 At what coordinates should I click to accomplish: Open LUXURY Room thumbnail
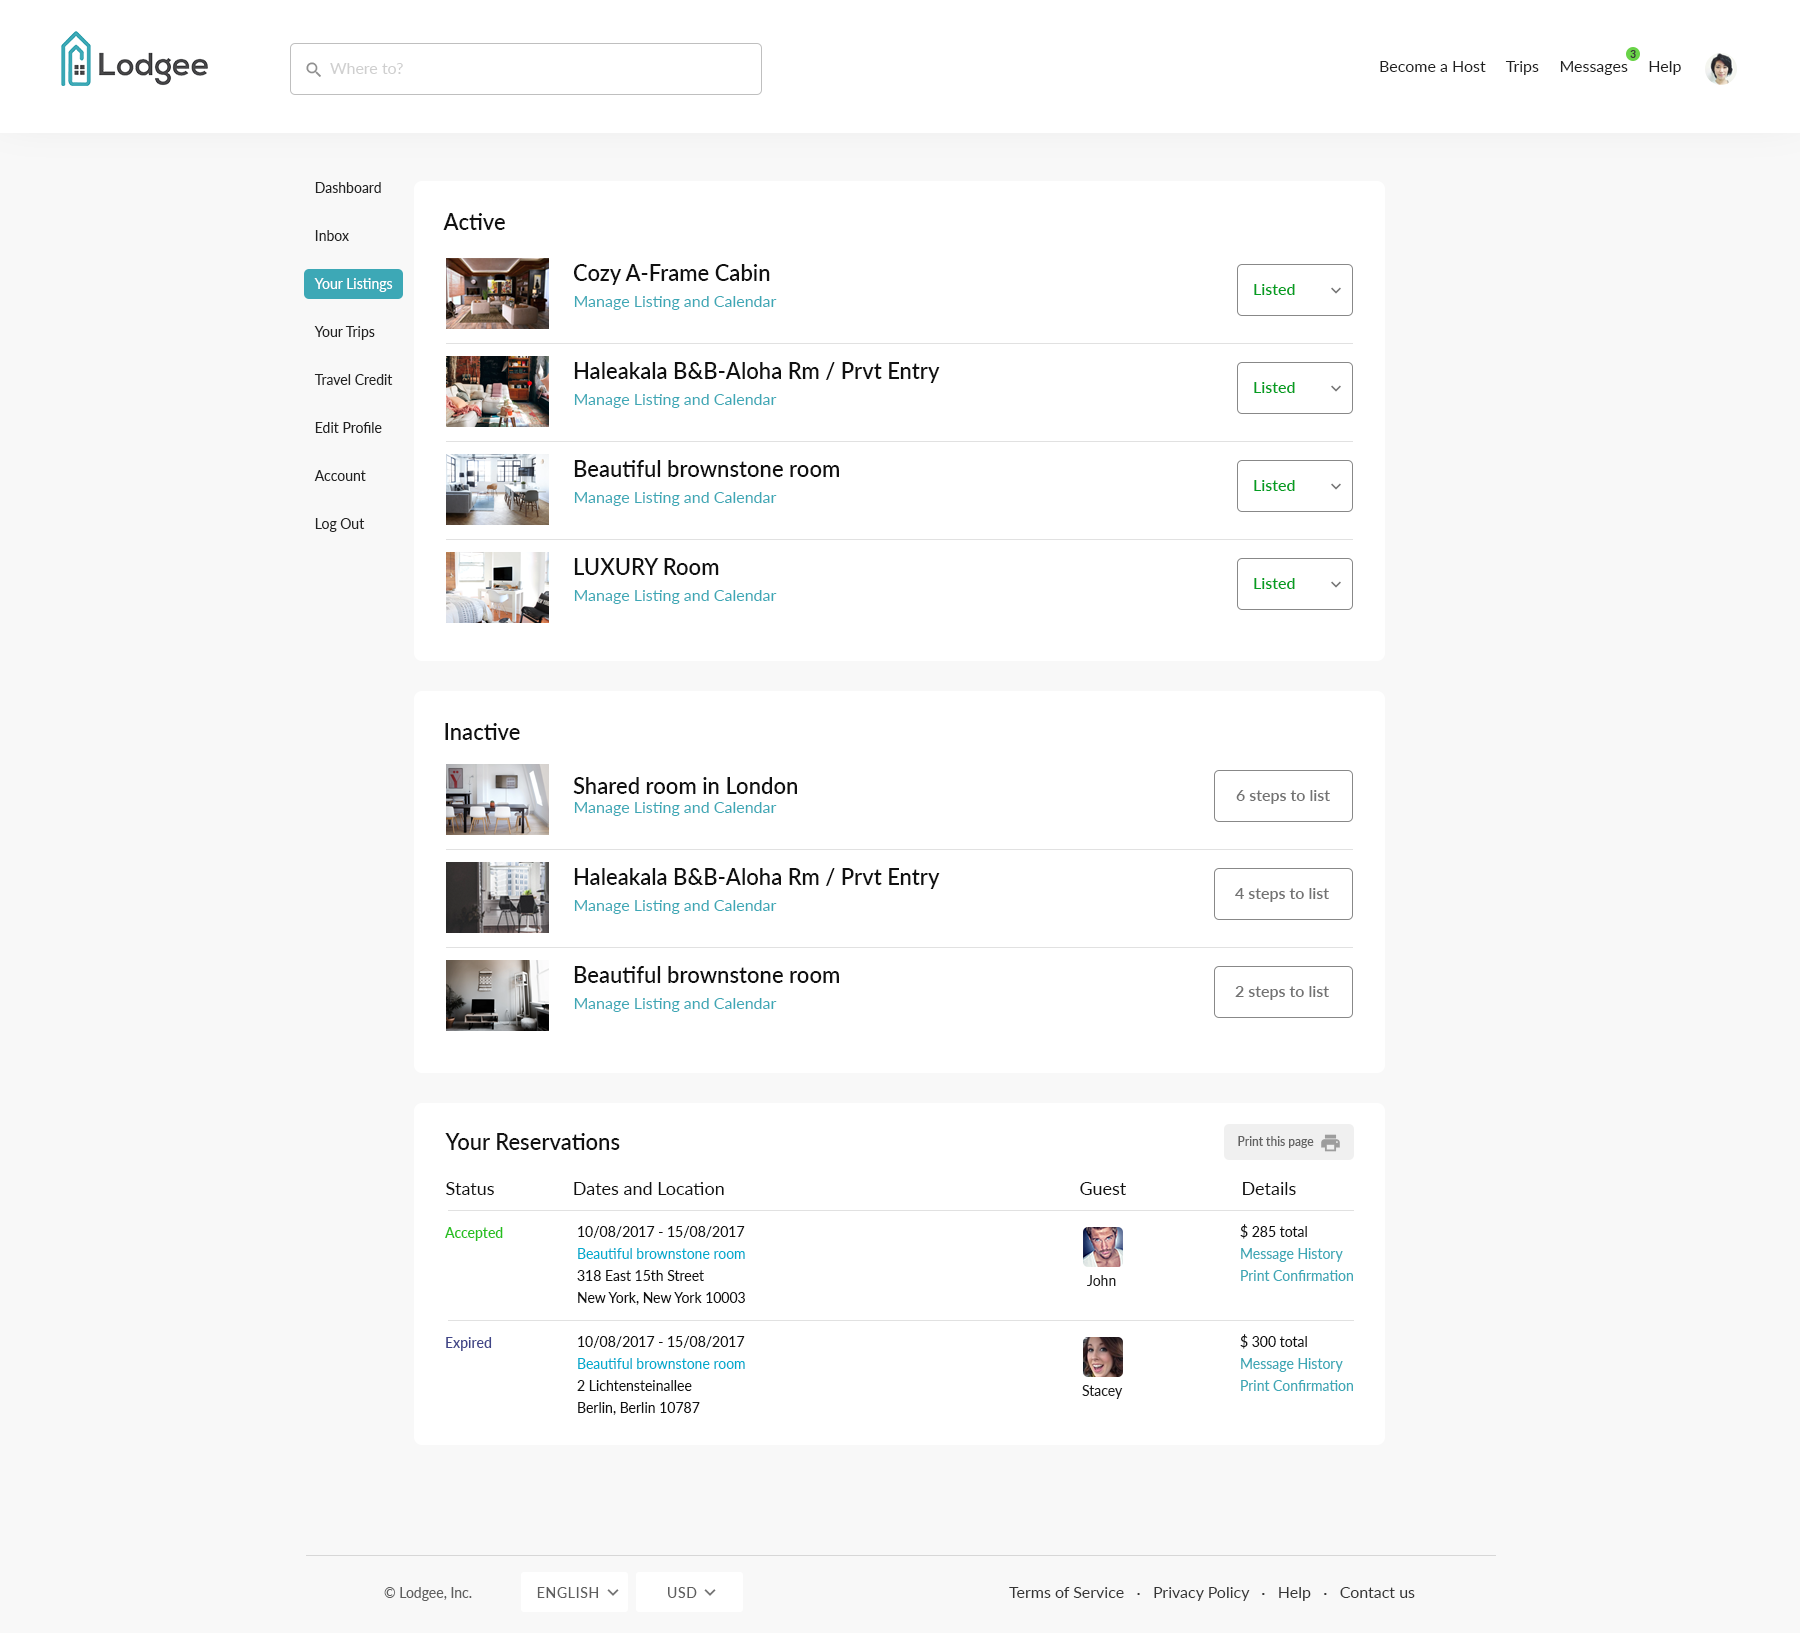(x=497, y=588)
